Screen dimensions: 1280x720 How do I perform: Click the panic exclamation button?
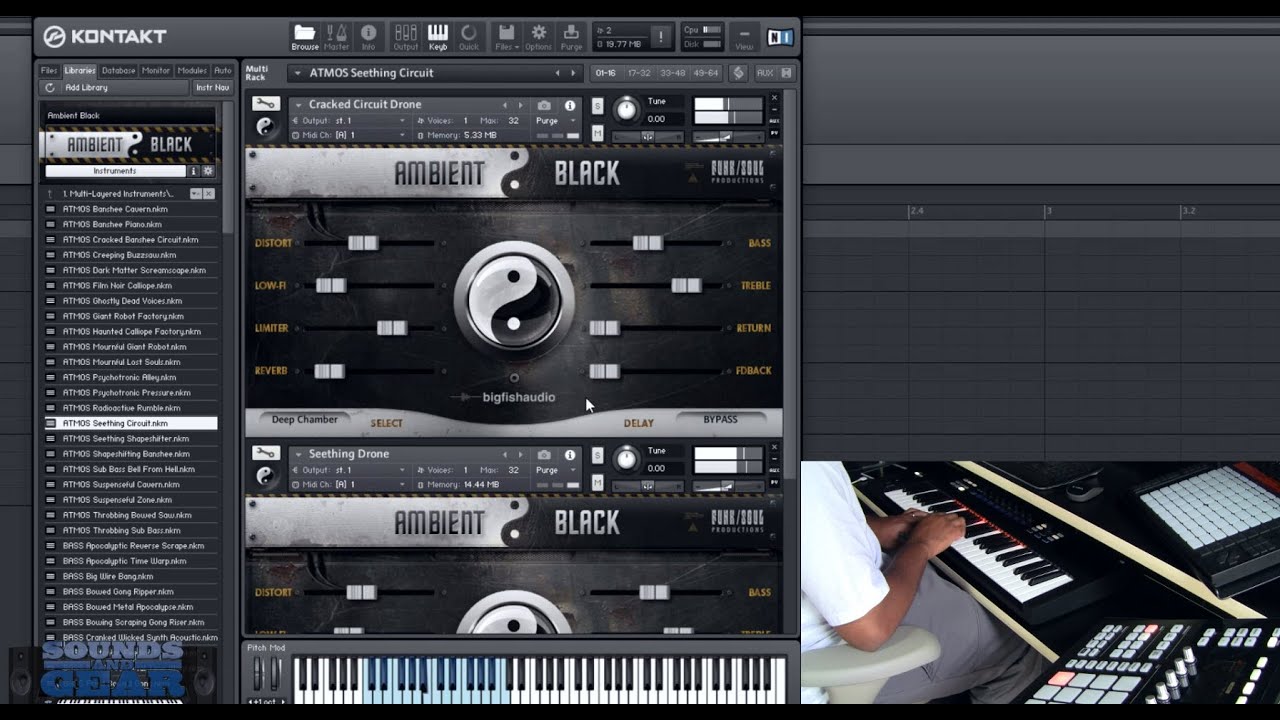(x=661, y=37)
